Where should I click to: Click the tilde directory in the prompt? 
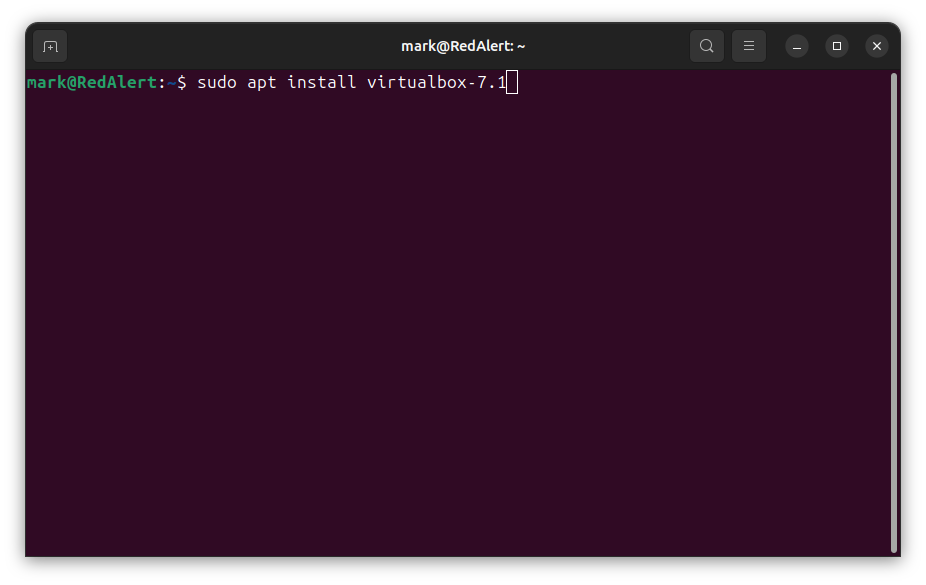(x=172, y=83)
